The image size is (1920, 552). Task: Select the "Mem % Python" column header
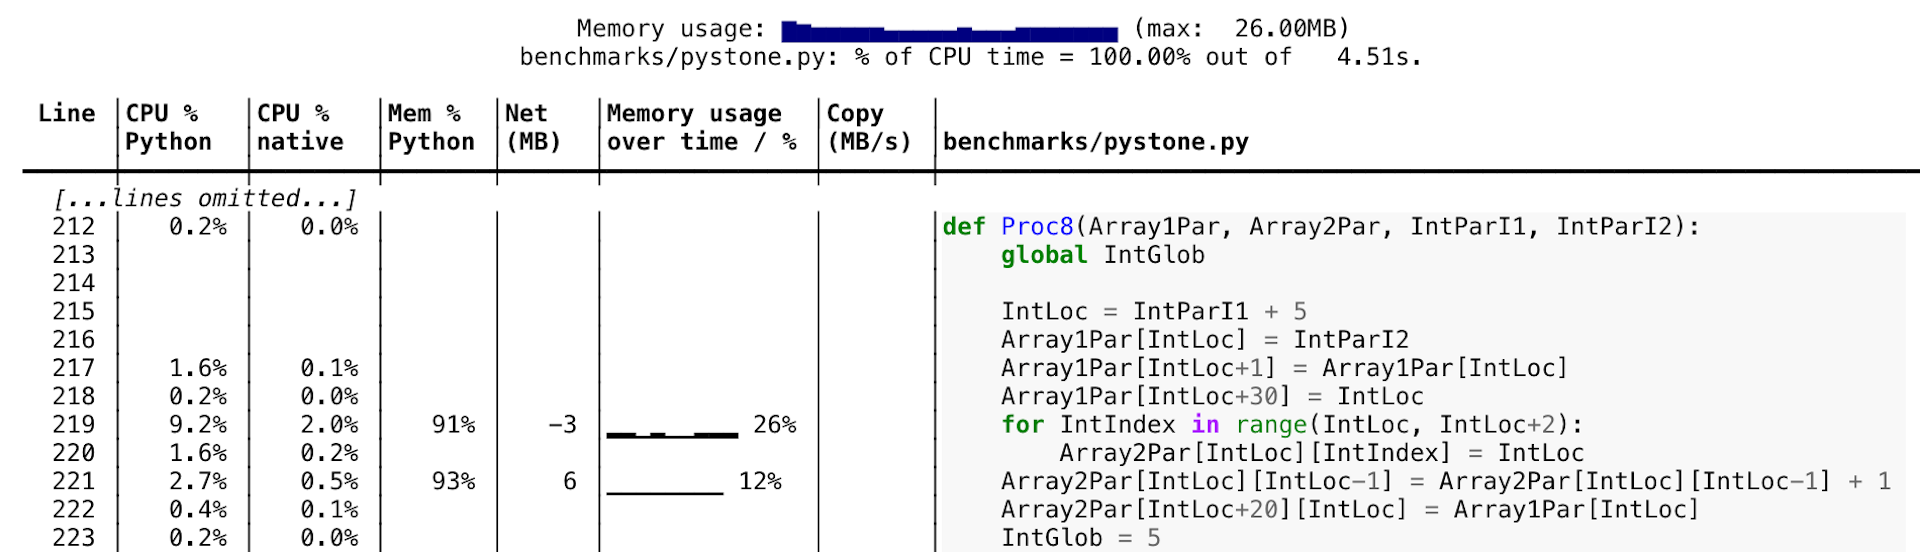pos(431,128)
